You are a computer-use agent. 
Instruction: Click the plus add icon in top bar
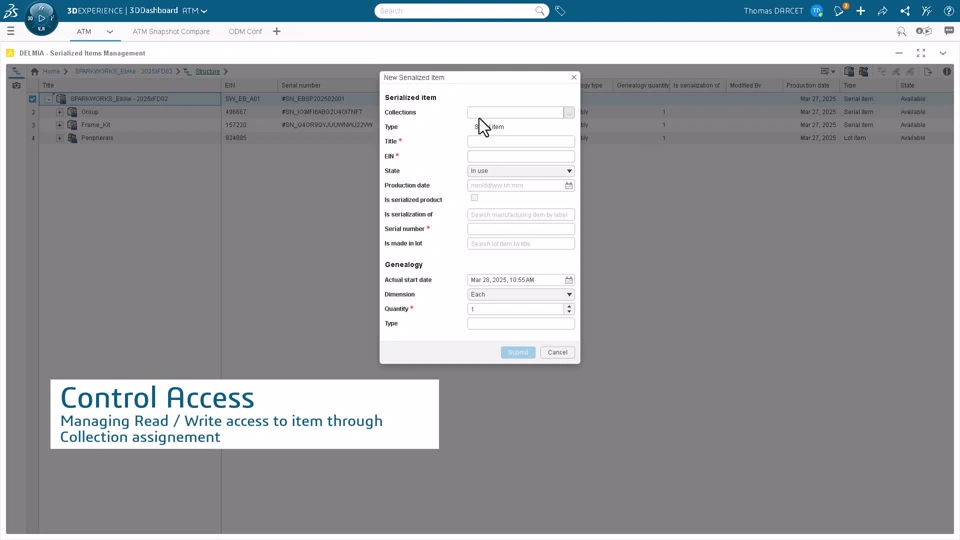tap(860, 10)
